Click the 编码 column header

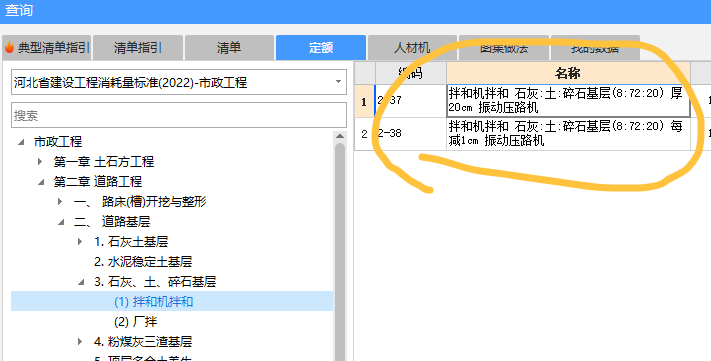click(x=411, y=73)
